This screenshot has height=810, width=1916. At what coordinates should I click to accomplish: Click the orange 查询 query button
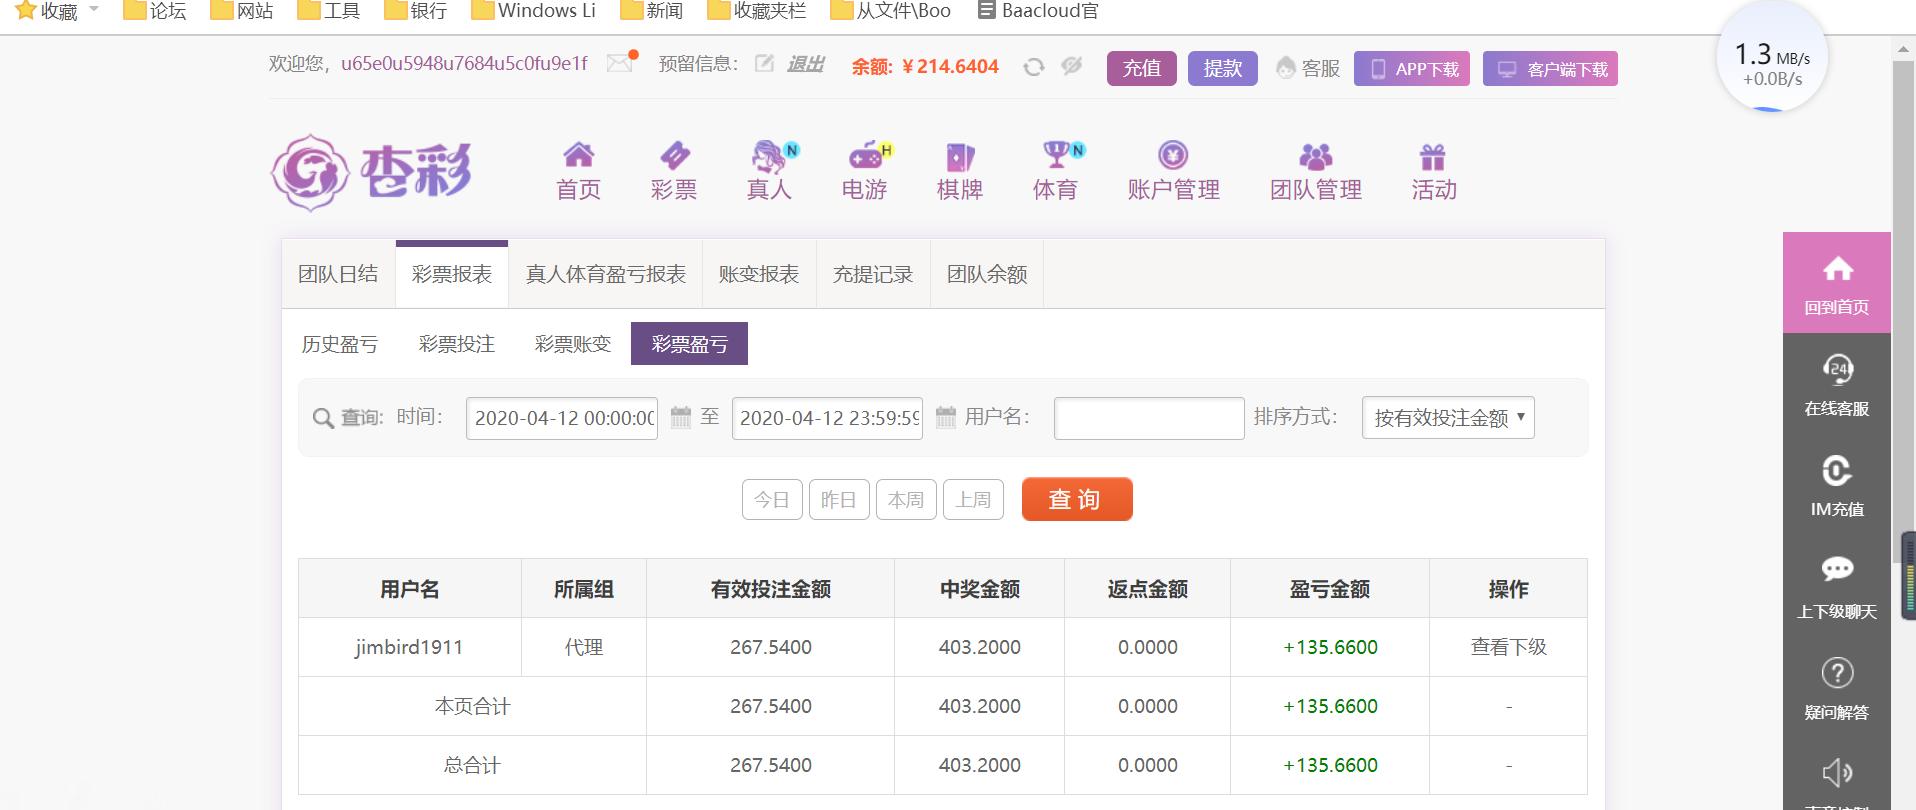1077,499
